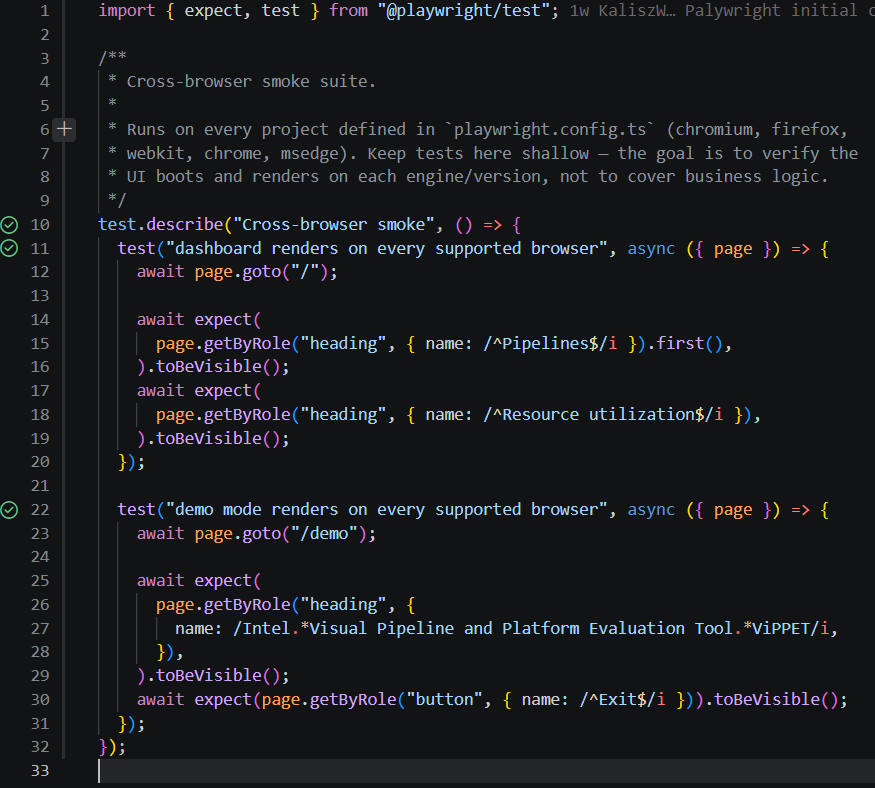Click .toBeVisible() on line 19

213,439
